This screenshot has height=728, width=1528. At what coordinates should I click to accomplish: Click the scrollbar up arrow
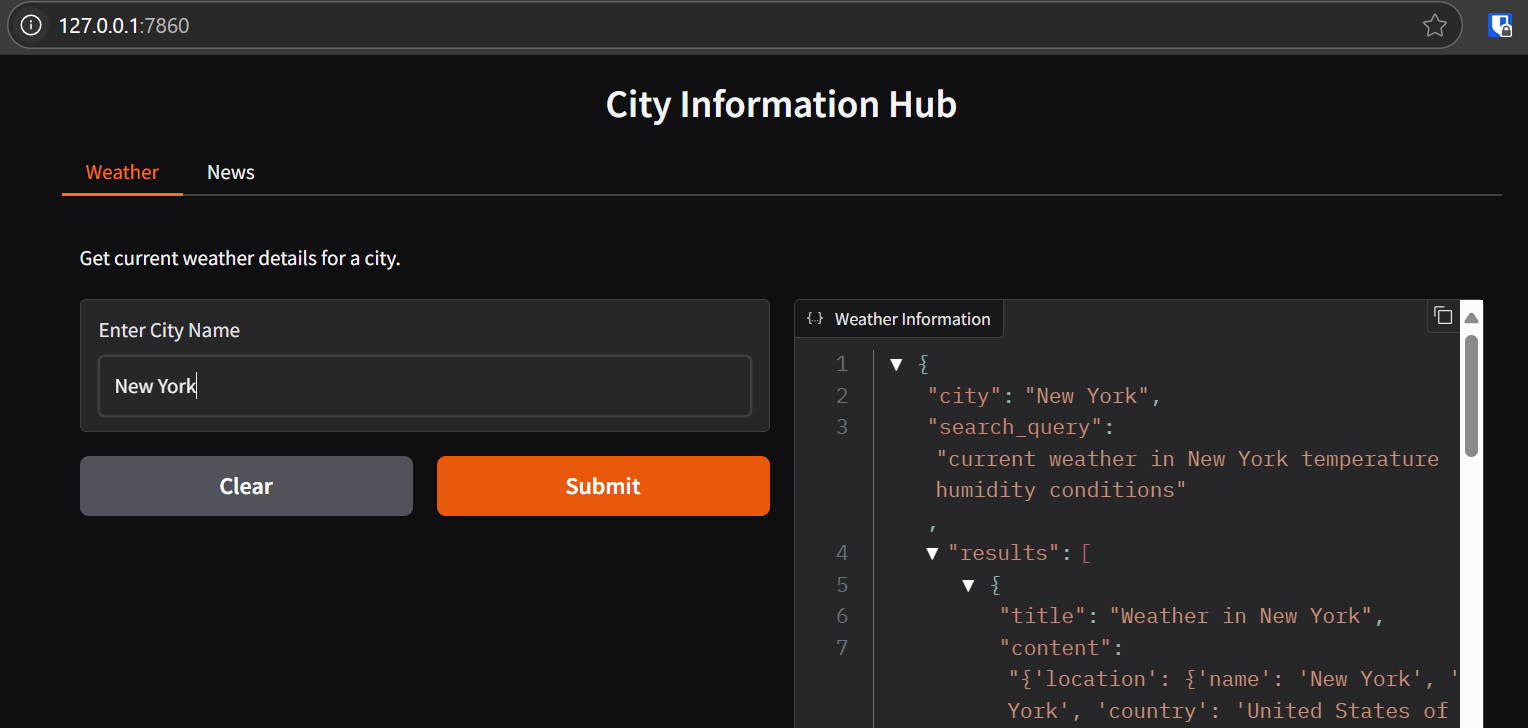click(1471, 319)
